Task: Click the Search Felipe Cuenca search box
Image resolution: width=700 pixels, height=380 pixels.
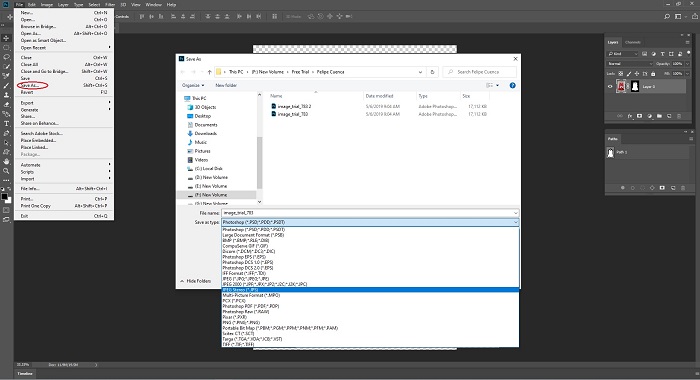Action: click(x=479, y=72)
